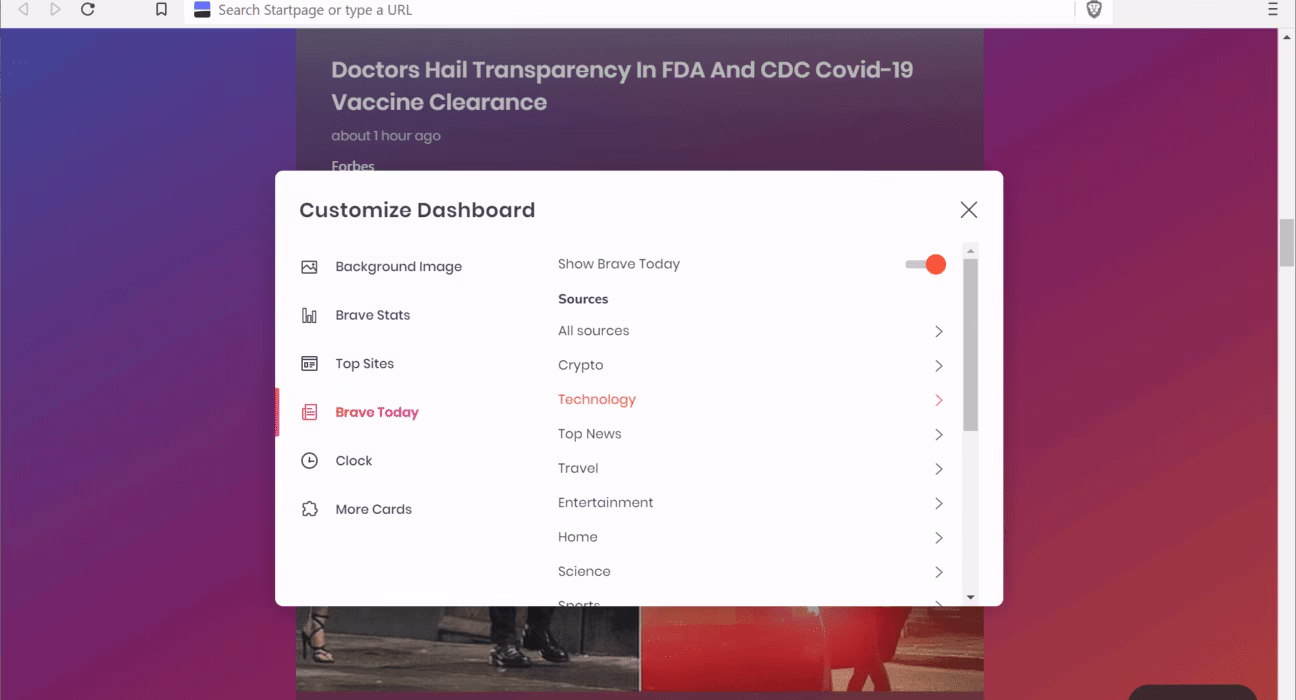Open the Doctors Hail Transparency article headline
Image resolution: width=1296 pixels, height=700 pixels.
click(x=622, y=86)
